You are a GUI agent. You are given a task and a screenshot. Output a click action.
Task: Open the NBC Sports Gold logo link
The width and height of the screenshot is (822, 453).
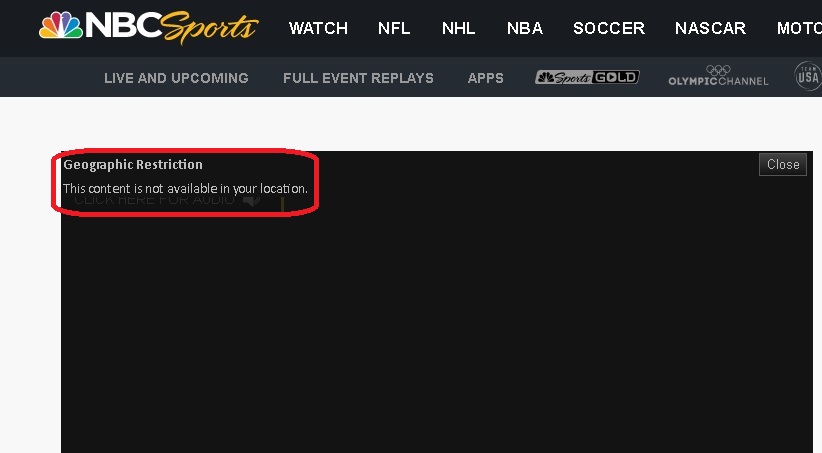click(587, 78)
